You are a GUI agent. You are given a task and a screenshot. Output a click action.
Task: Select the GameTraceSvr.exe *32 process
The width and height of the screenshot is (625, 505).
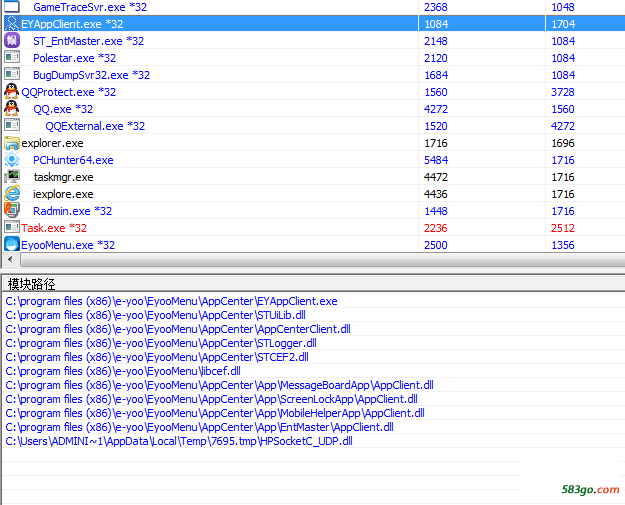click(x=90, y=7)
